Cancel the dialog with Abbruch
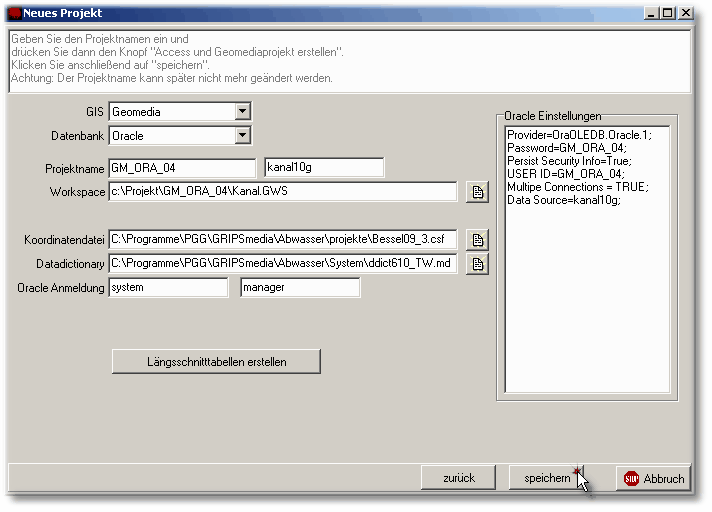This screenshot has height=512, width=712. point(654,478)
